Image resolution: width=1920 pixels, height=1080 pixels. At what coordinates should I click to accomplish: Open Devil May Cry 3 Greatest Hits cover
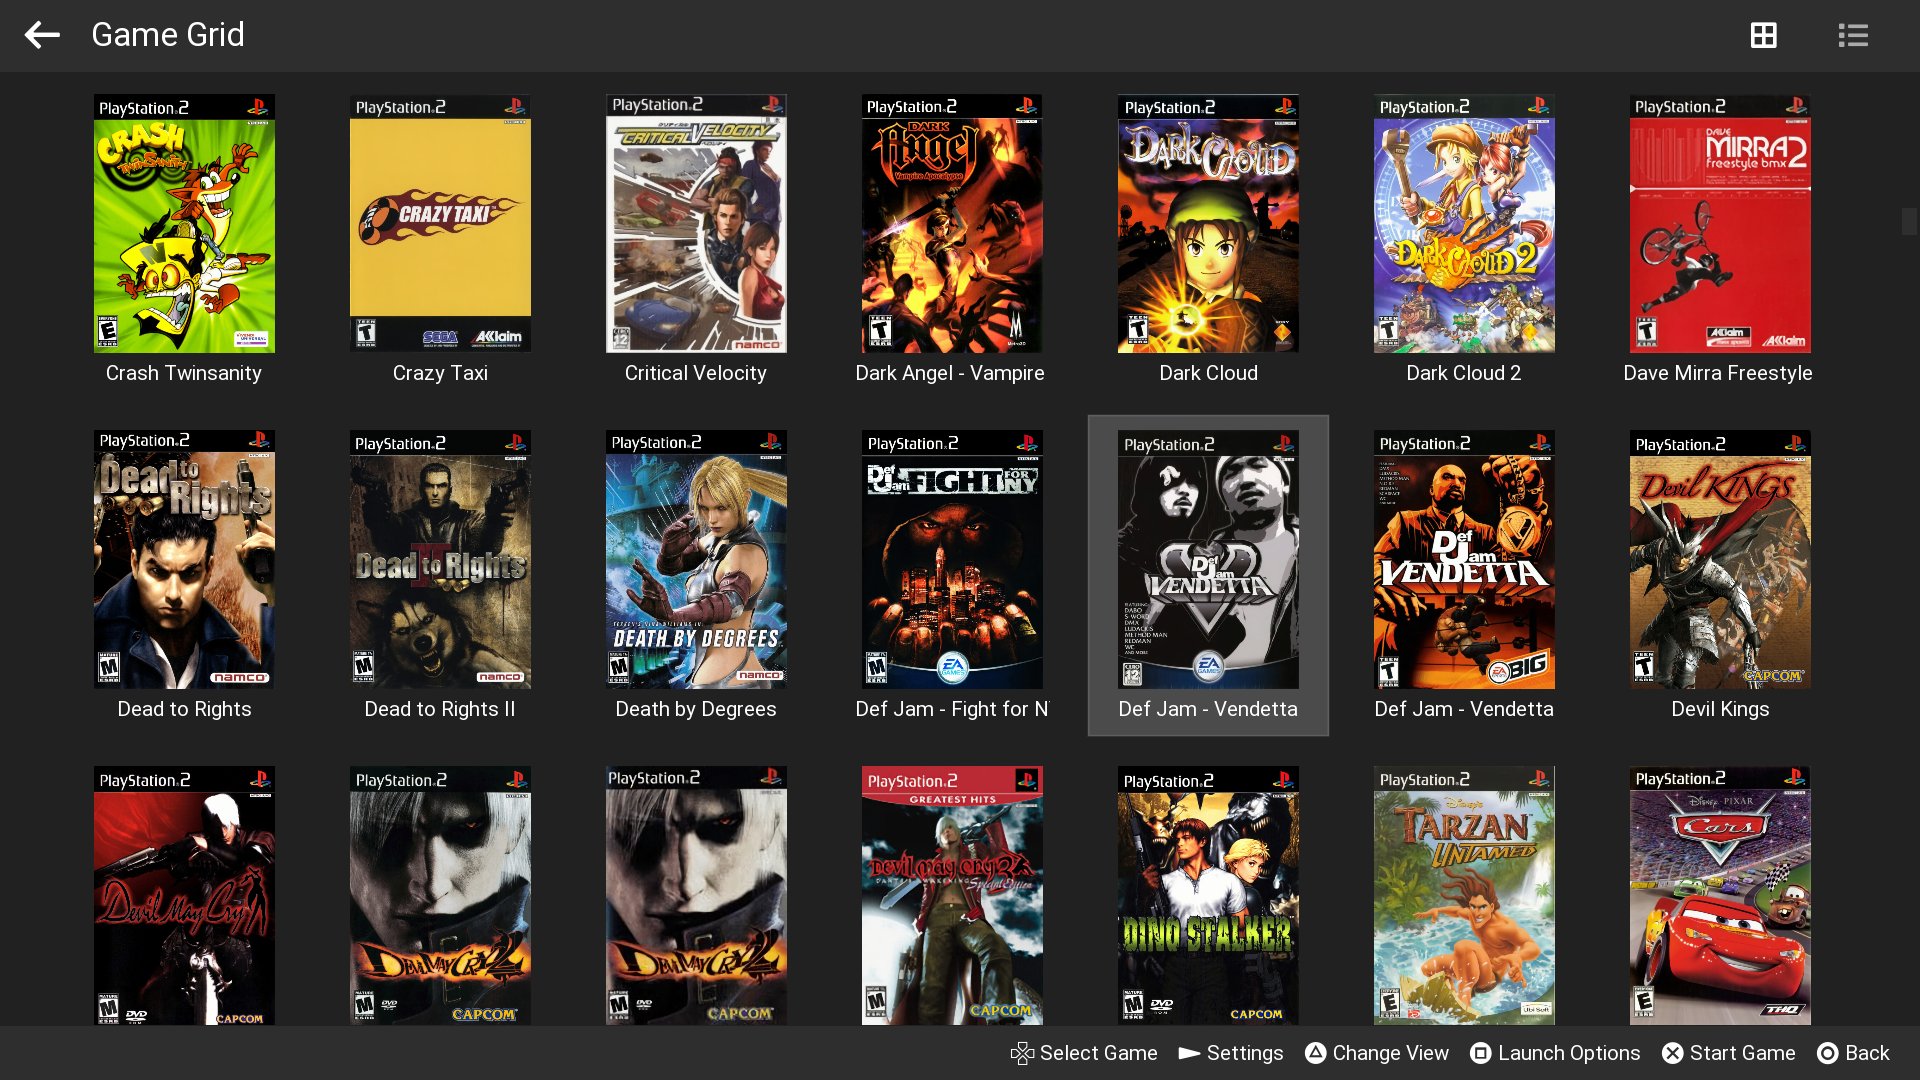pyautogui.click(x=952, y=895)
